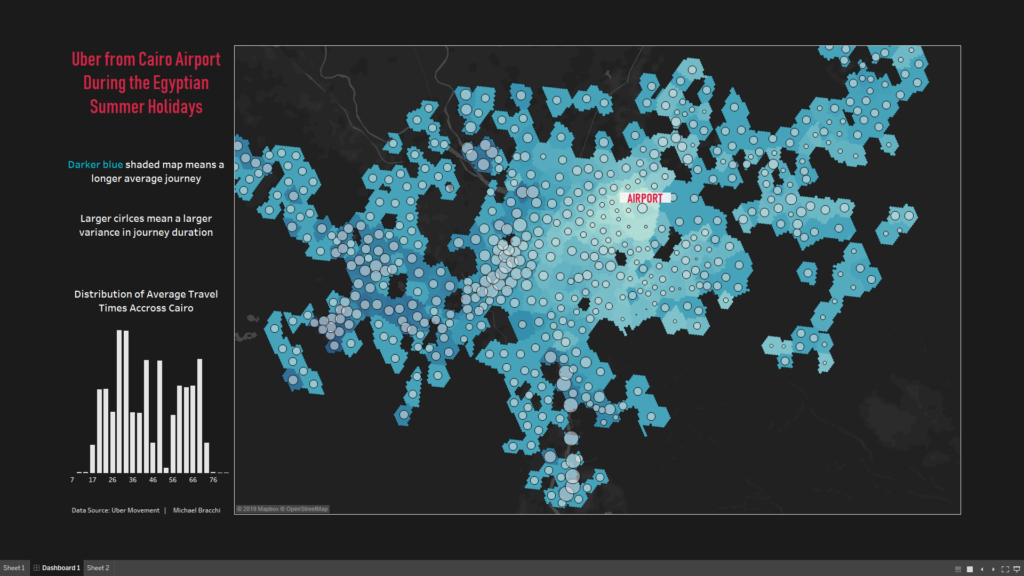
Task: Go to next sheet arrow
Action: pos(993,569)
